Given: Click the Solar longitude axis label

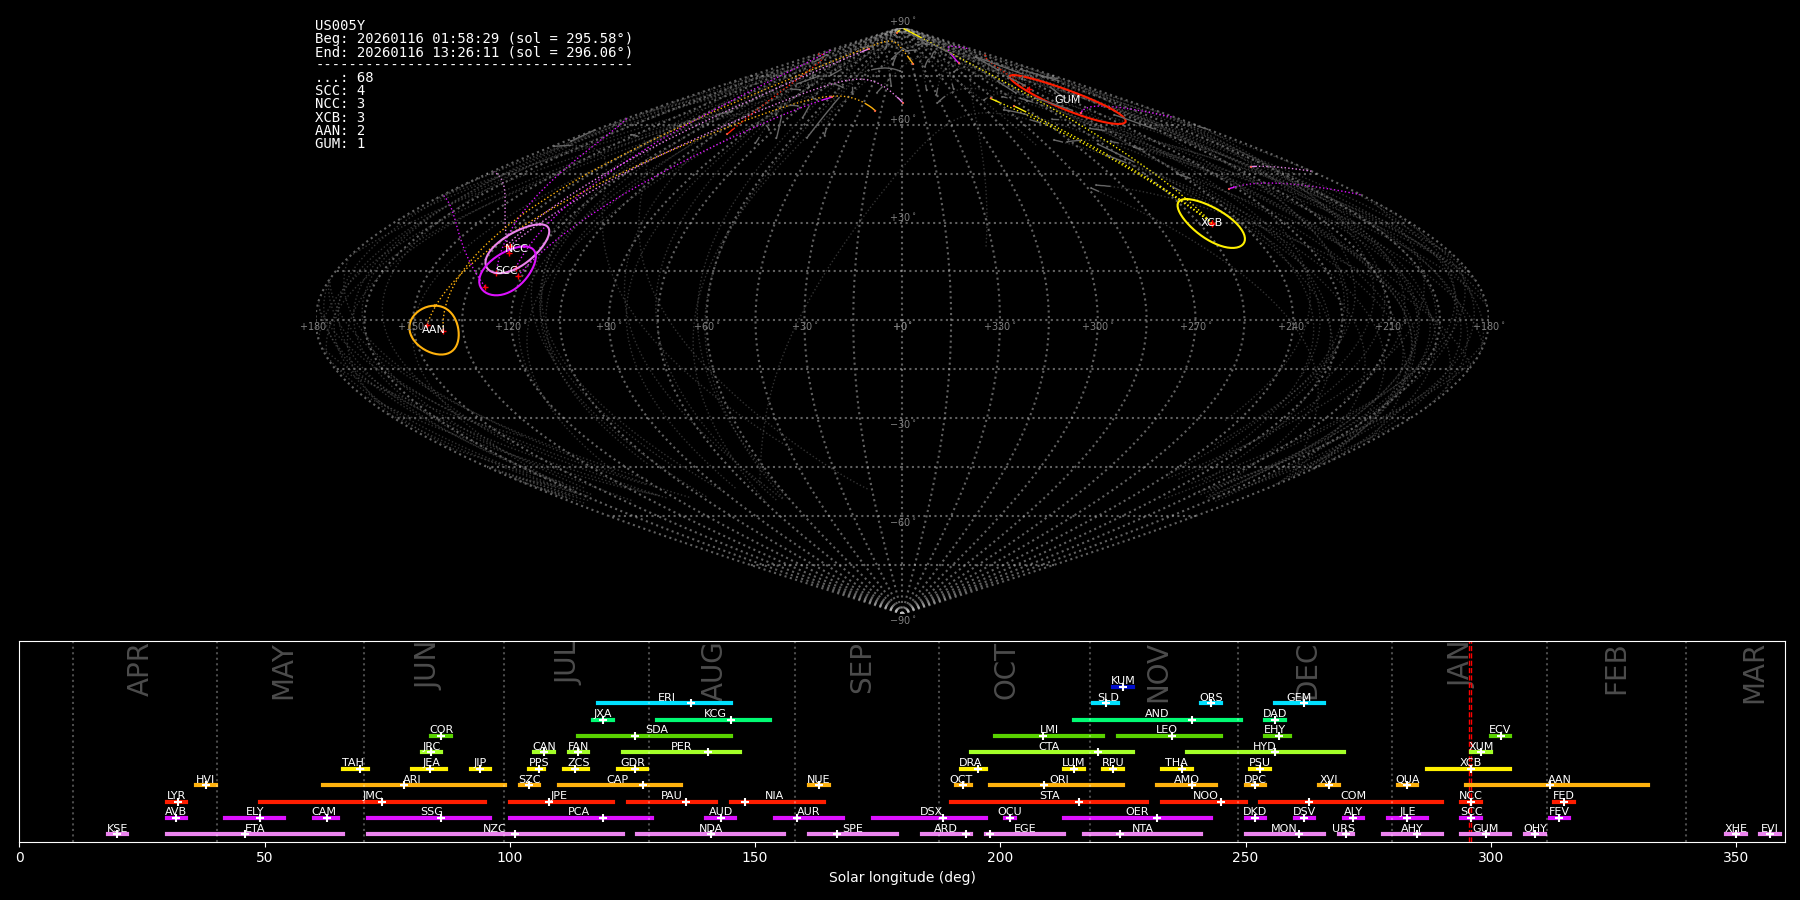Looking at the screenshot, I should click(x=902, y=878).
